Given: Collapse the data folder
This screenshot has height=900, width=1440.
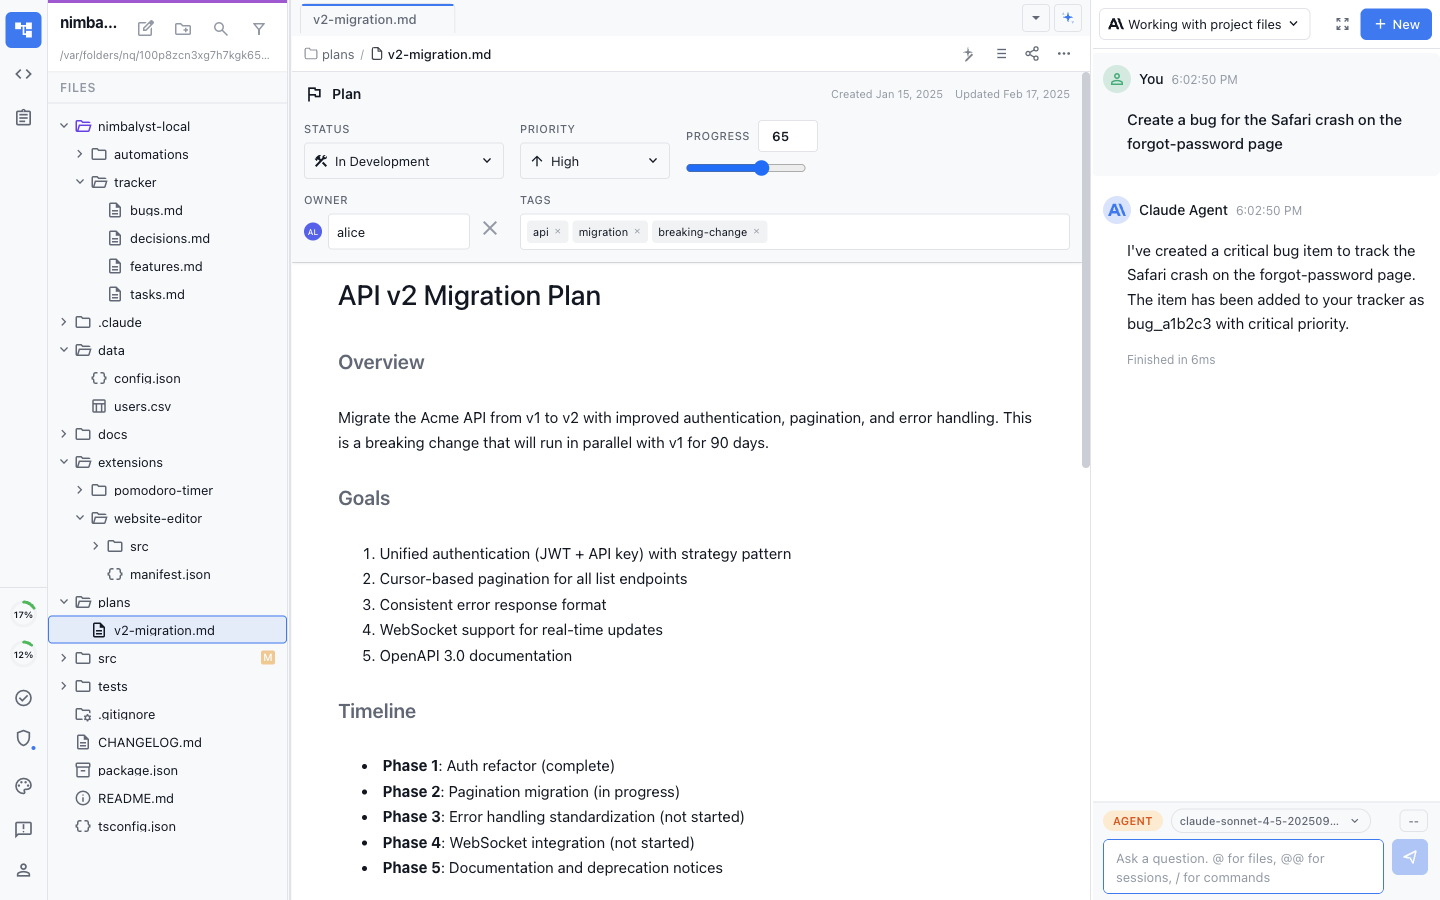Looking at the screenshot, I should pos(64,350).
